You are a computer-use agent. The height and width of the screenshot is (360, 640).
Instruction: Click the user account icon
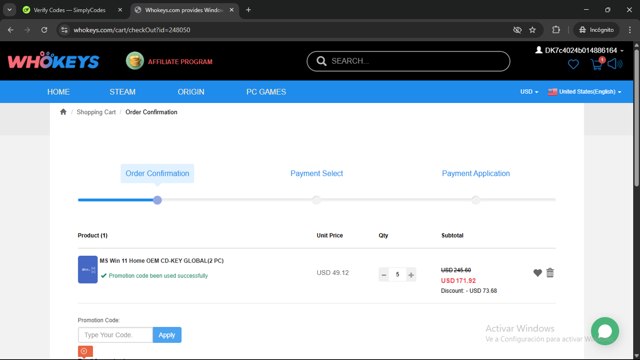(539, 50)
